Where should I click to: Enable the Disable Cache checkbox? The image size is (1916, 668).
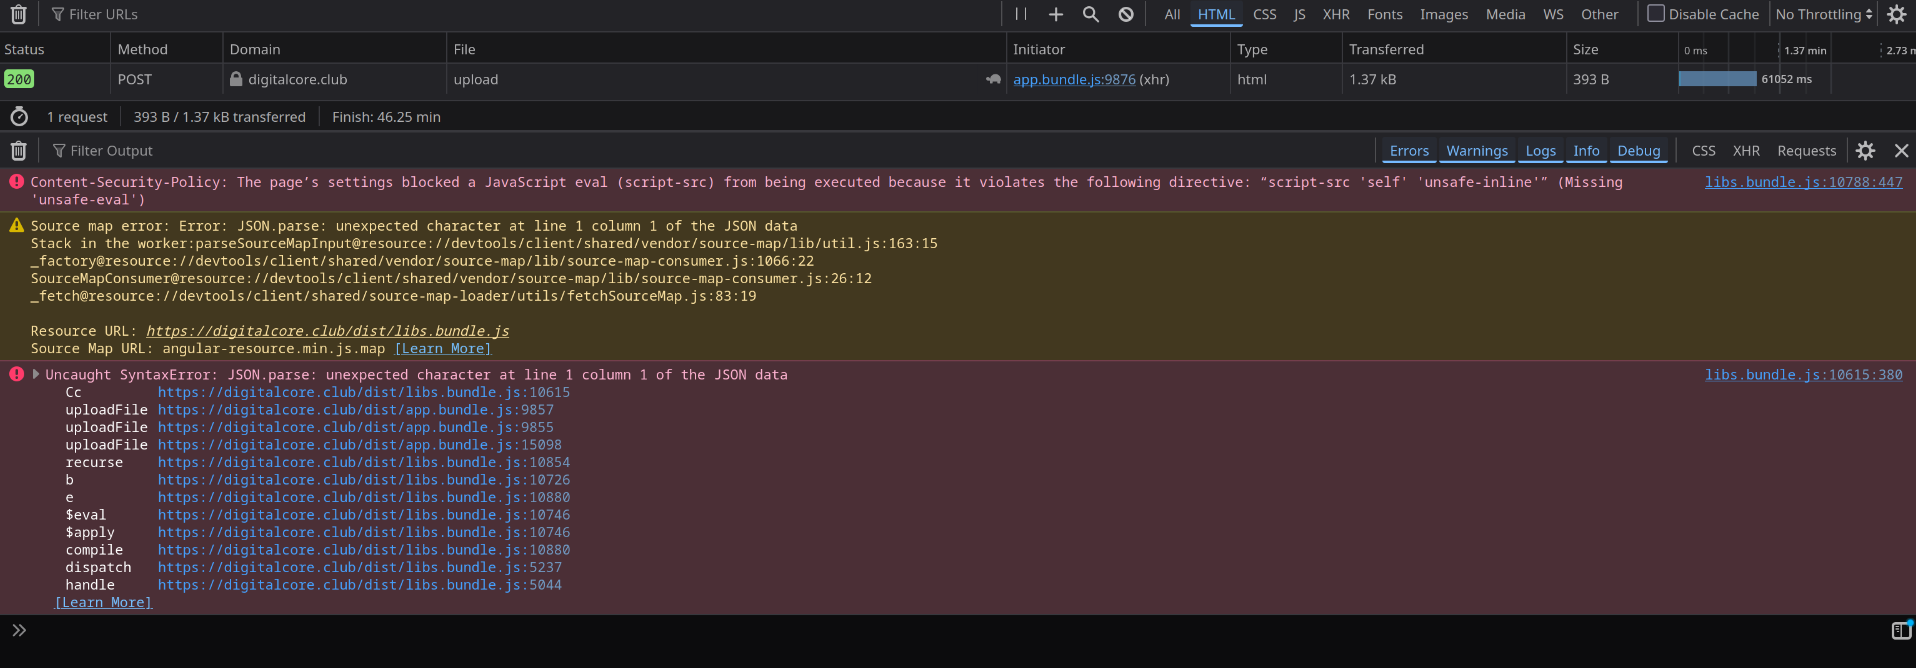(x=1656, y=14)
